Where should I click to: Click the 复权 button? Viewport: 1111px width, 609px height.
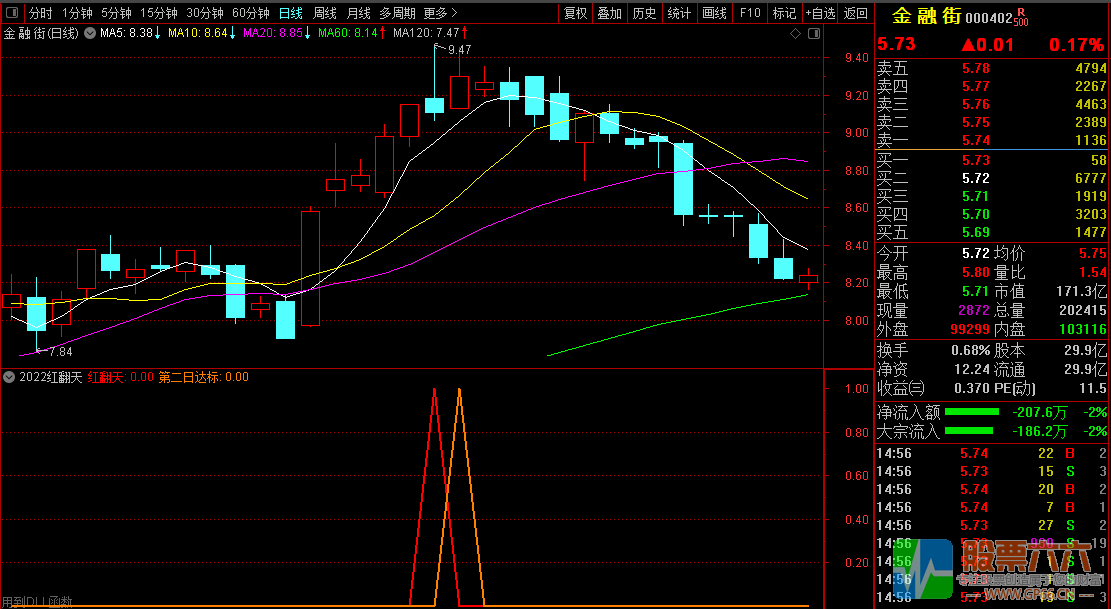click(x=576, y=13)
